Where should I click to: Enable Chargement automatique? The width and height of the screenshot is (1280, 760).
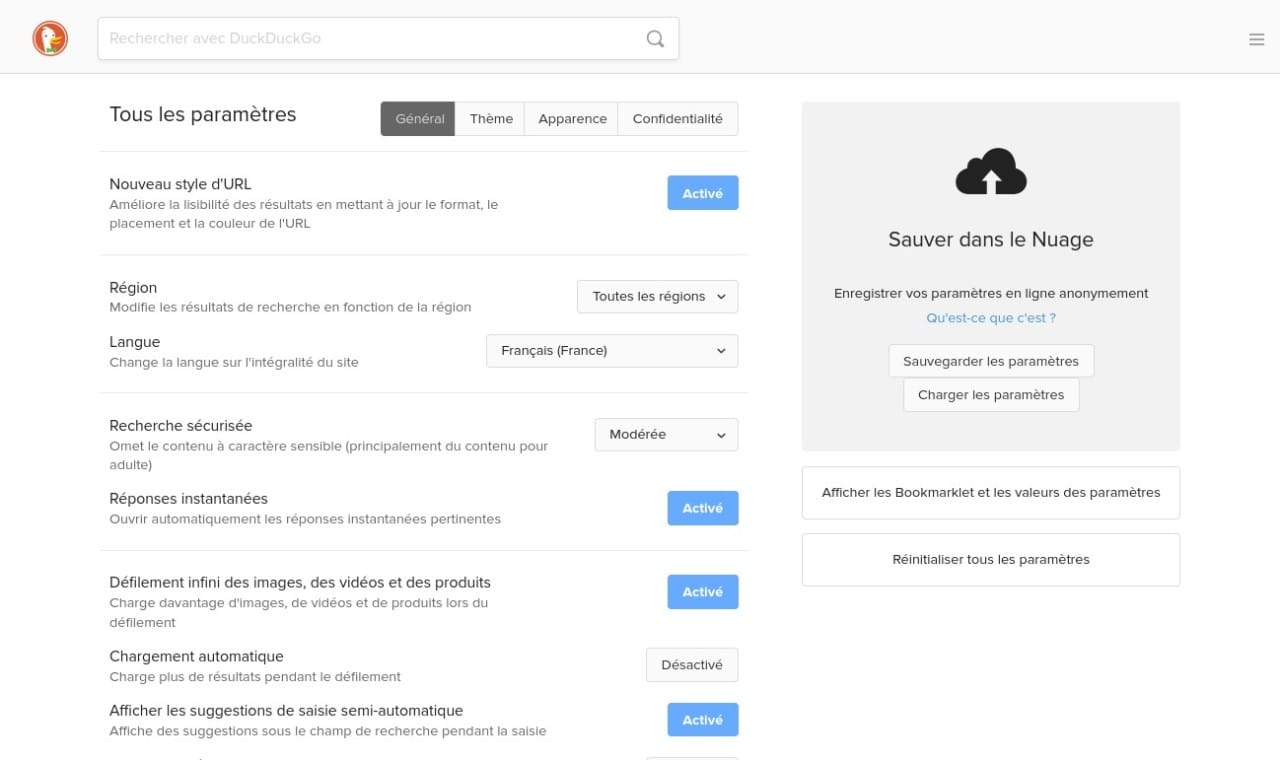692,664
